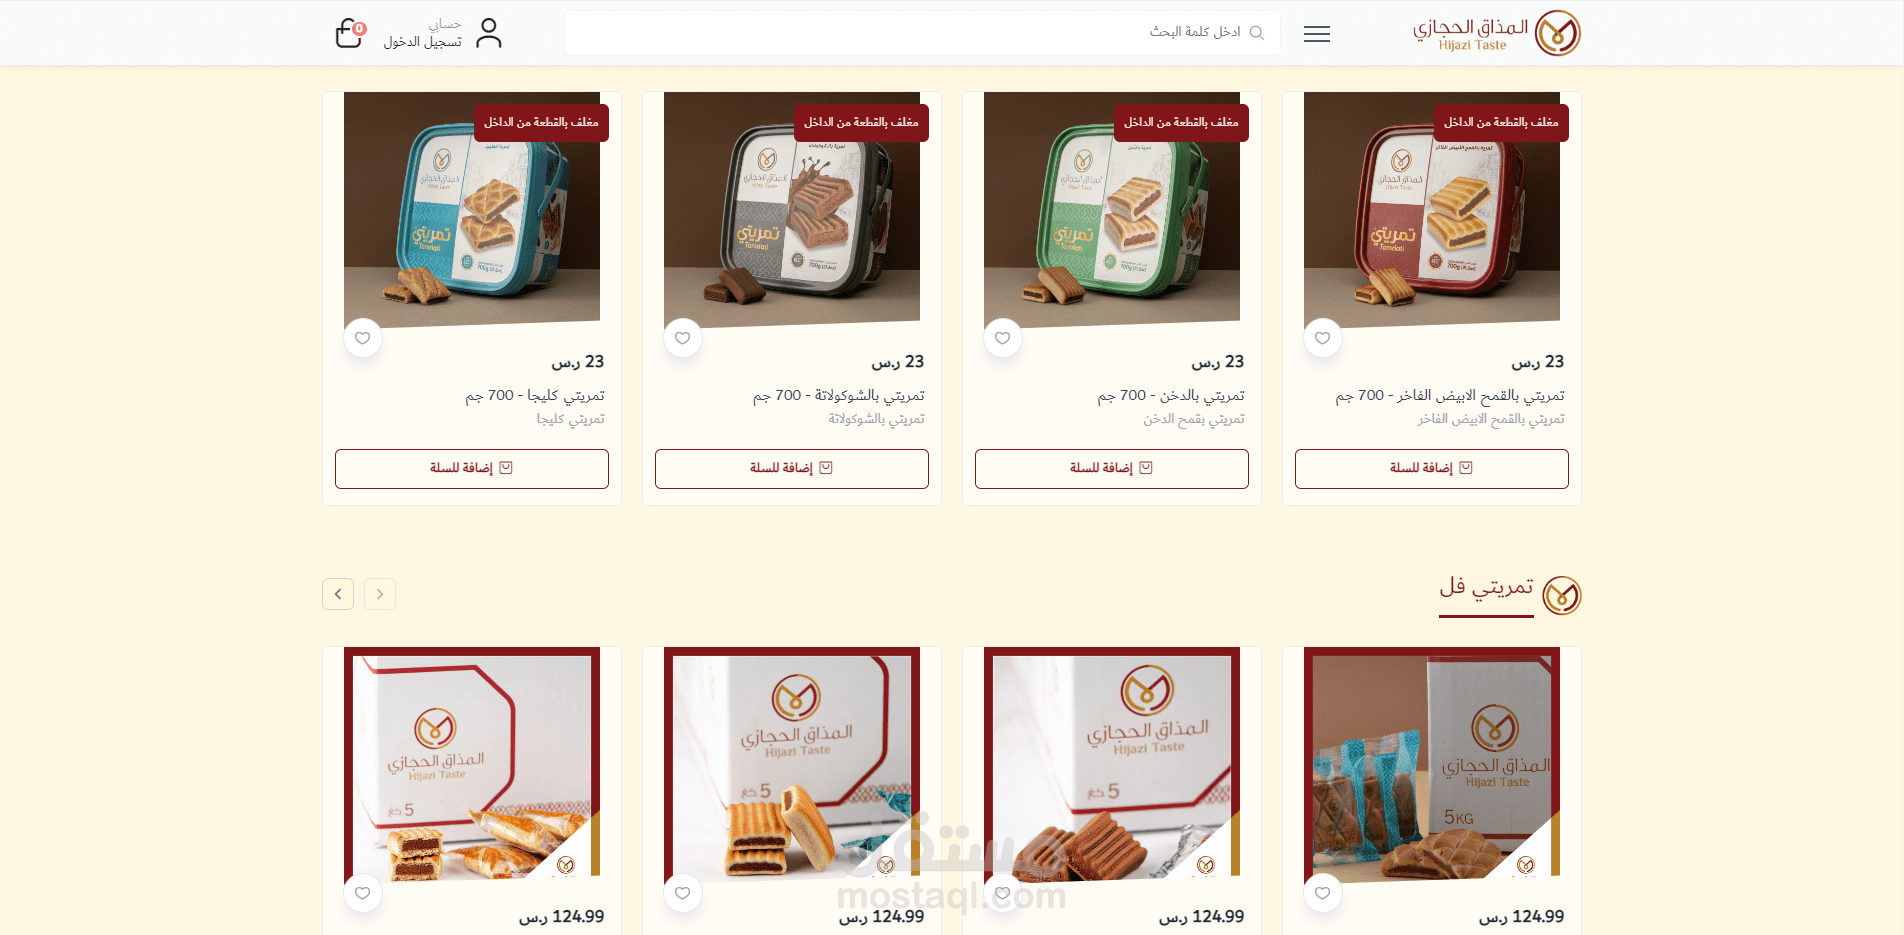Click the login link under My Account
Screen dimensions: 1904x935
tap(423, 42)
